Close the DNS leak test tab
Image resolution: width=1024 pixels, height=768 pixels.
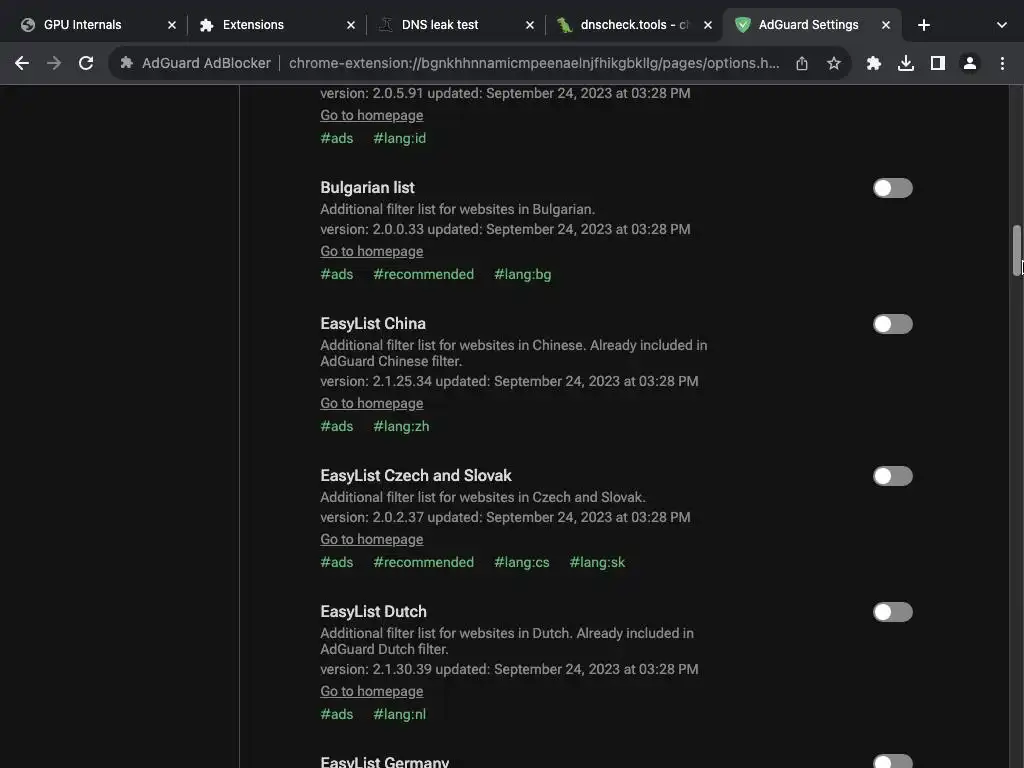530,25
